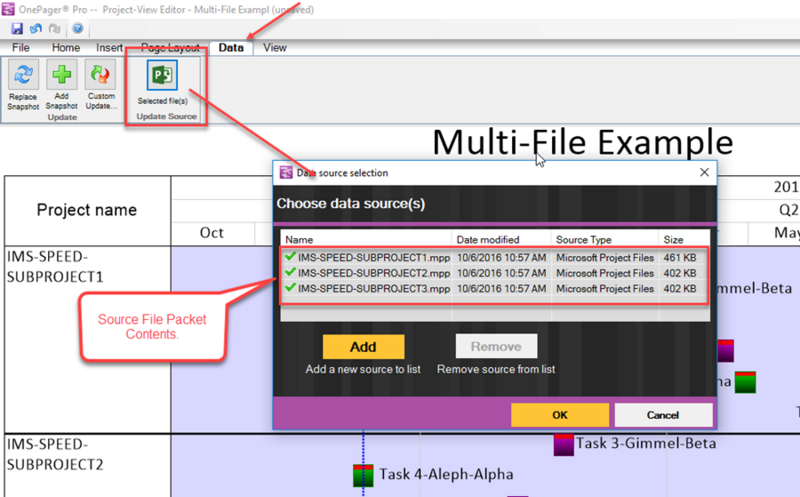
Task: Toggle green check on SUBPROJECT3.mpp
Action: [x=290, y=287]
